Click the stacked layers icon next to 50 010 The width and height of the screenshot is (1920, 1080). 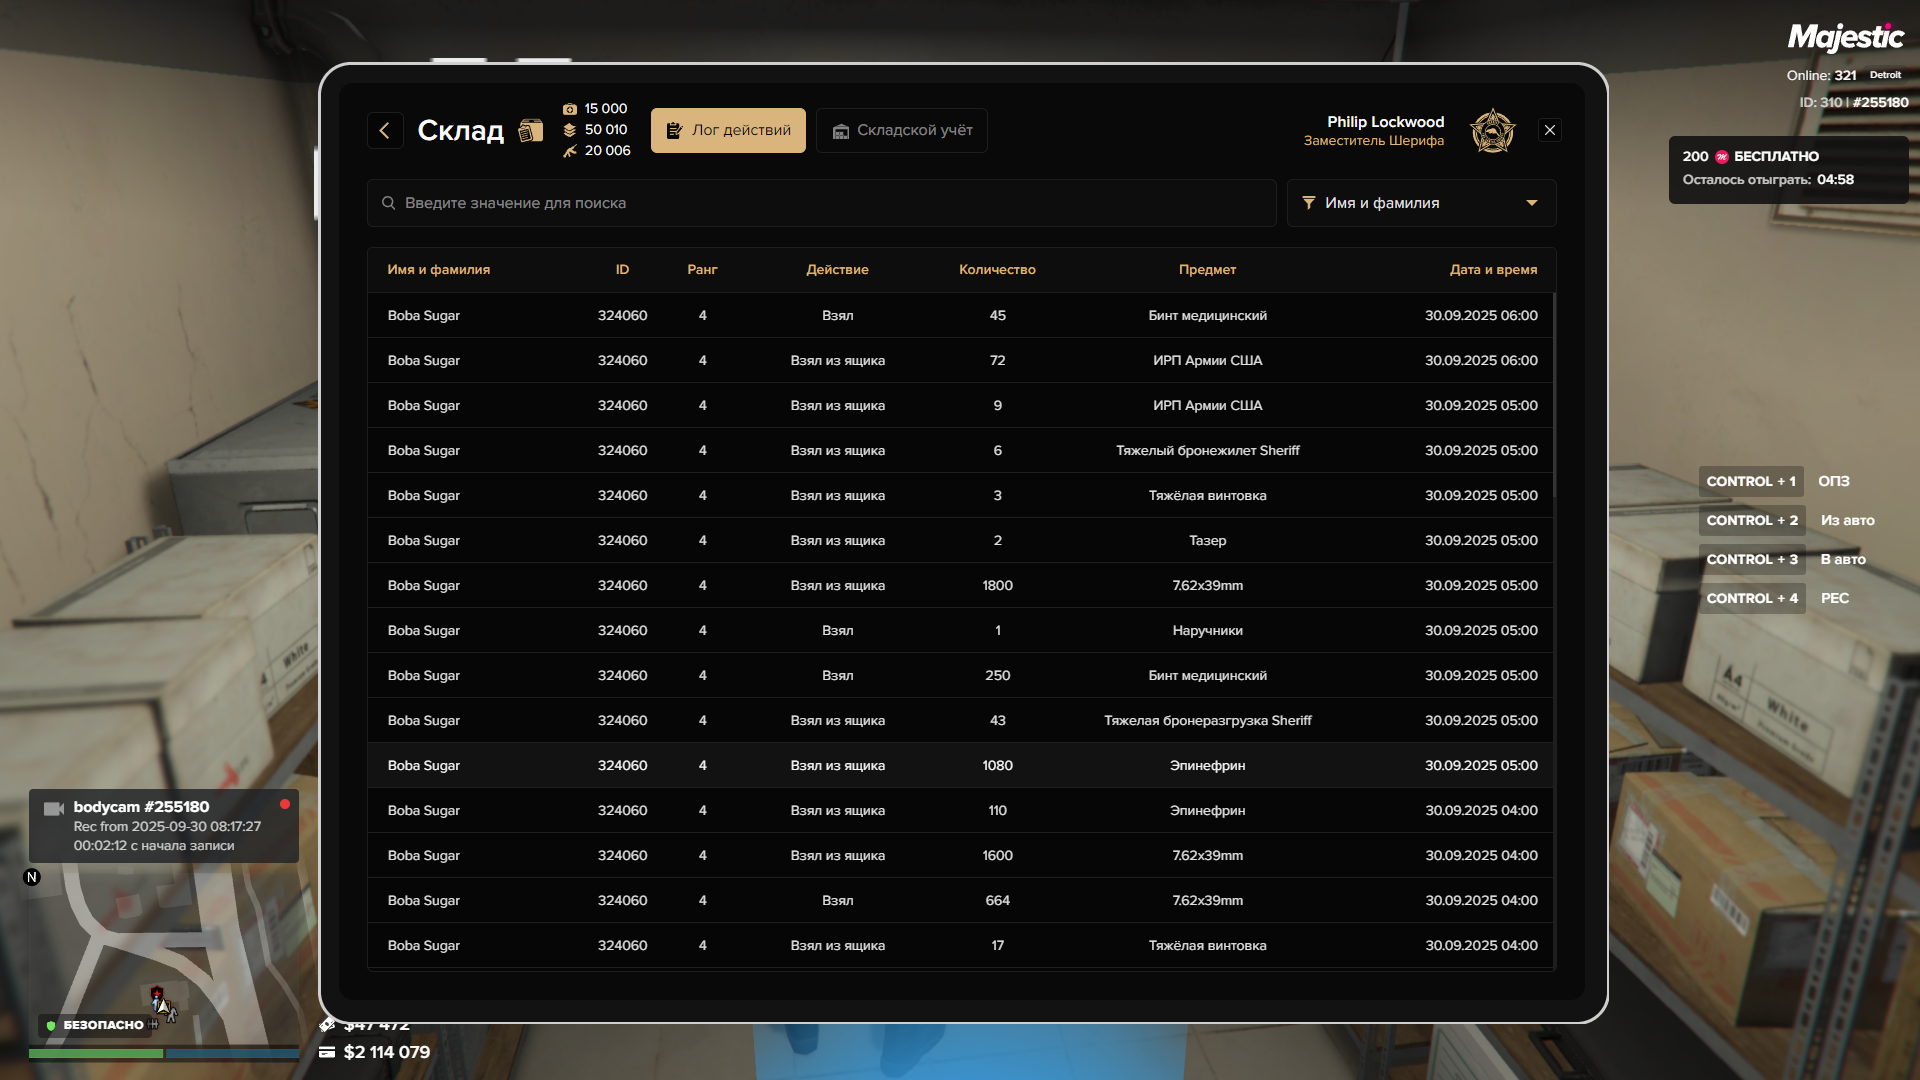click(x=570, y=130)
